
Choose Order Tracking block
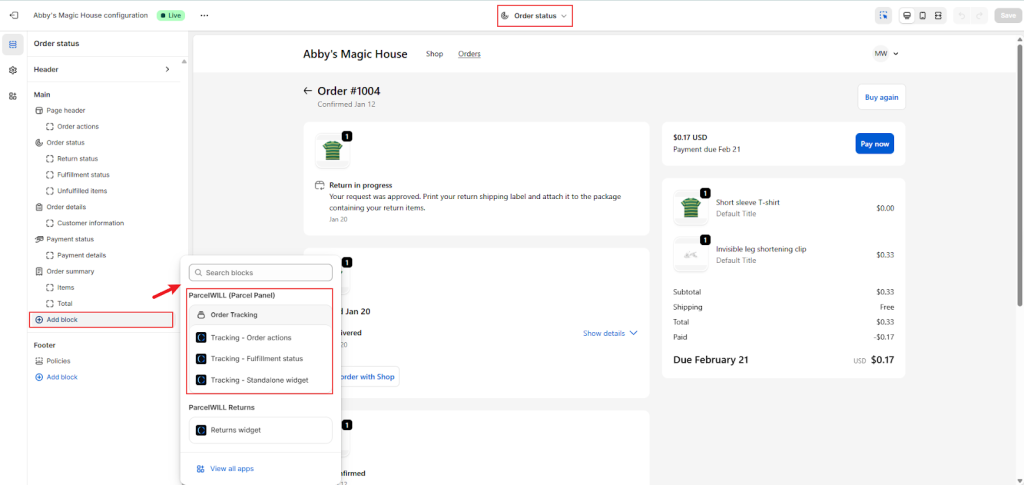[261, 315]
